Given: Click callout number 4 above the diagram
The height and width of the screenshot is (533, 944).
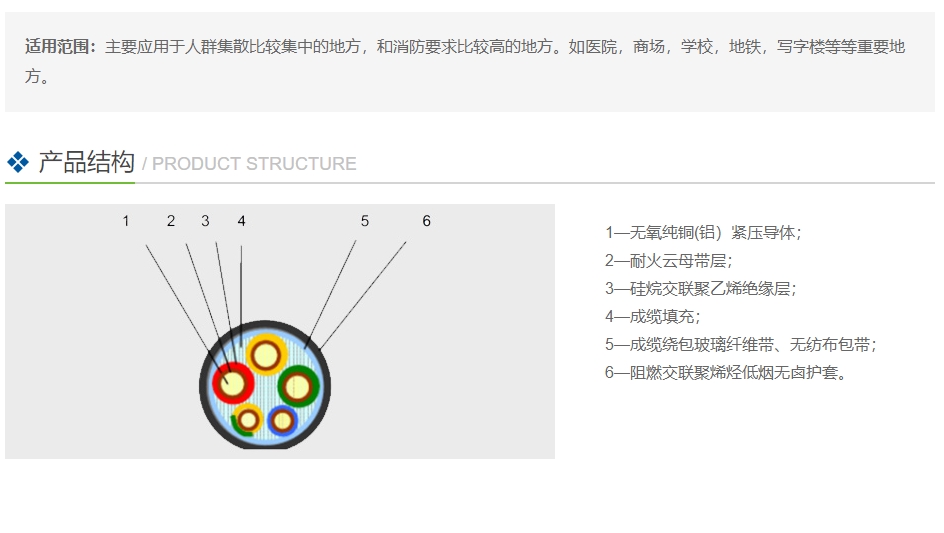Looking at the screenshot, I should tap(241, 221).
